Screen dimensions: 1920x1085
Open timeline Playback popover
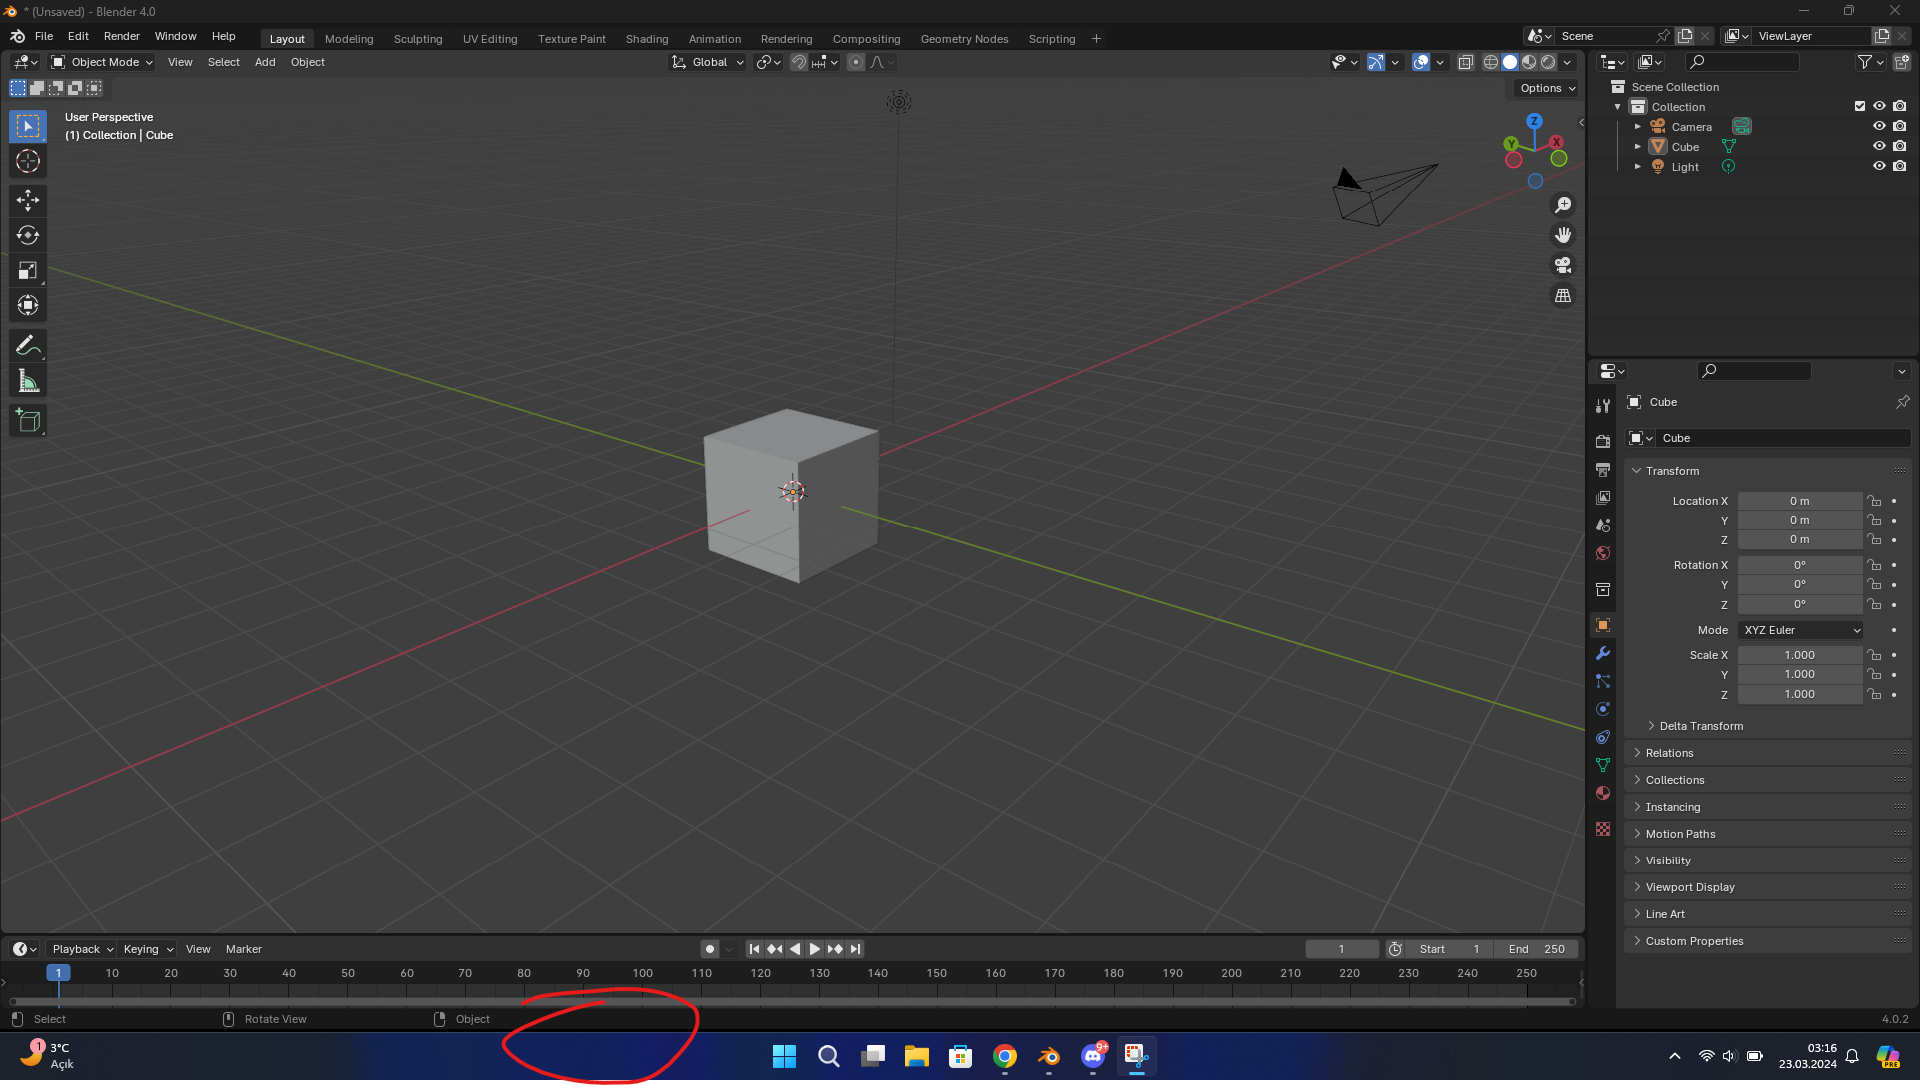(82, 949)
